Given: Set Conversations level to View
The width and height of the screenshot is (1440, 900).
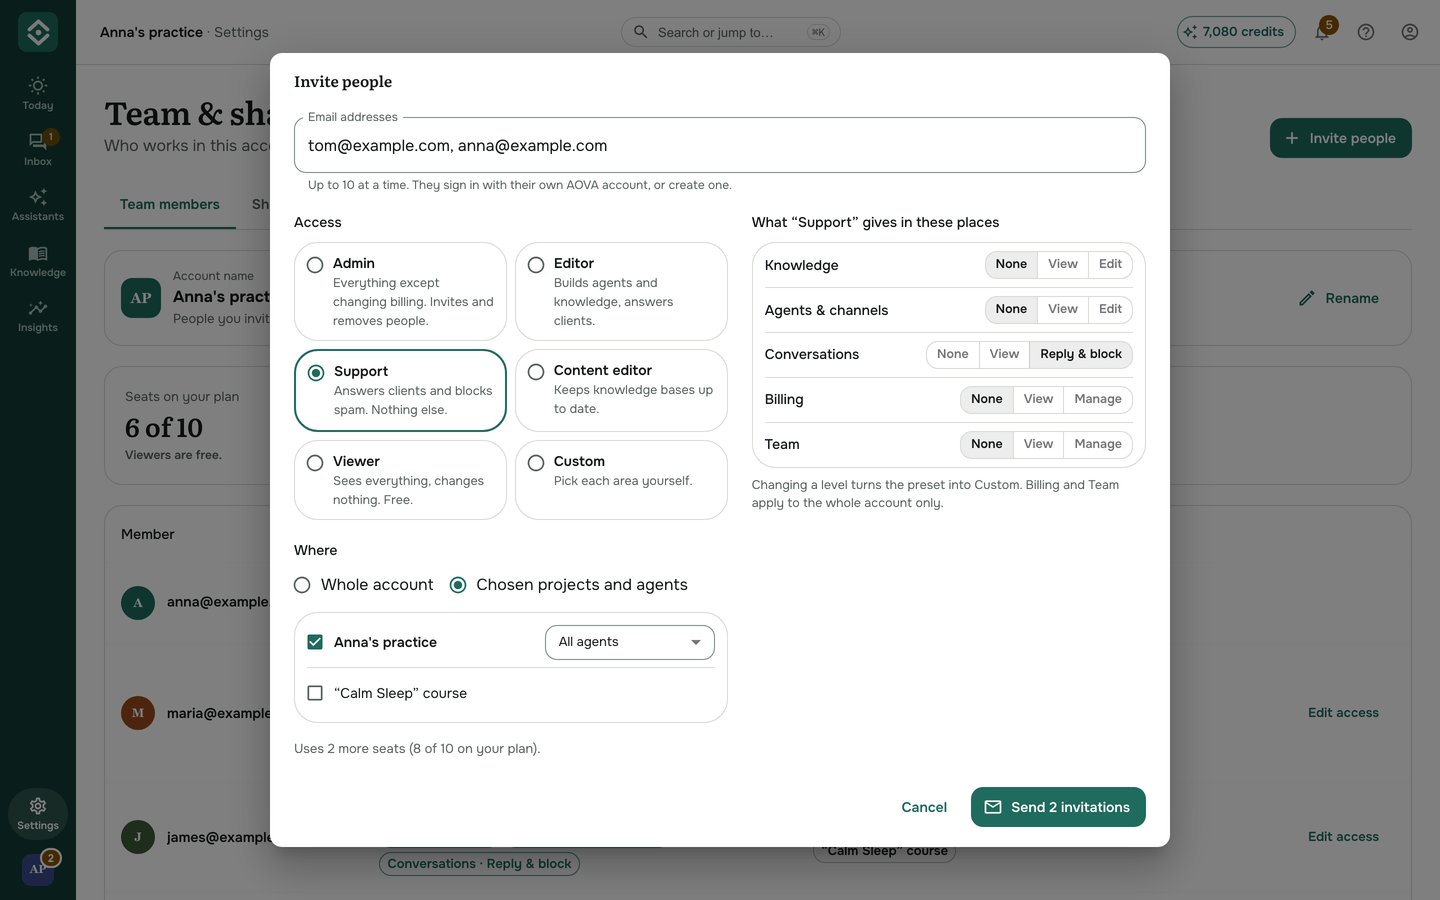Looking at the screenshot, I should [1004, 354].
